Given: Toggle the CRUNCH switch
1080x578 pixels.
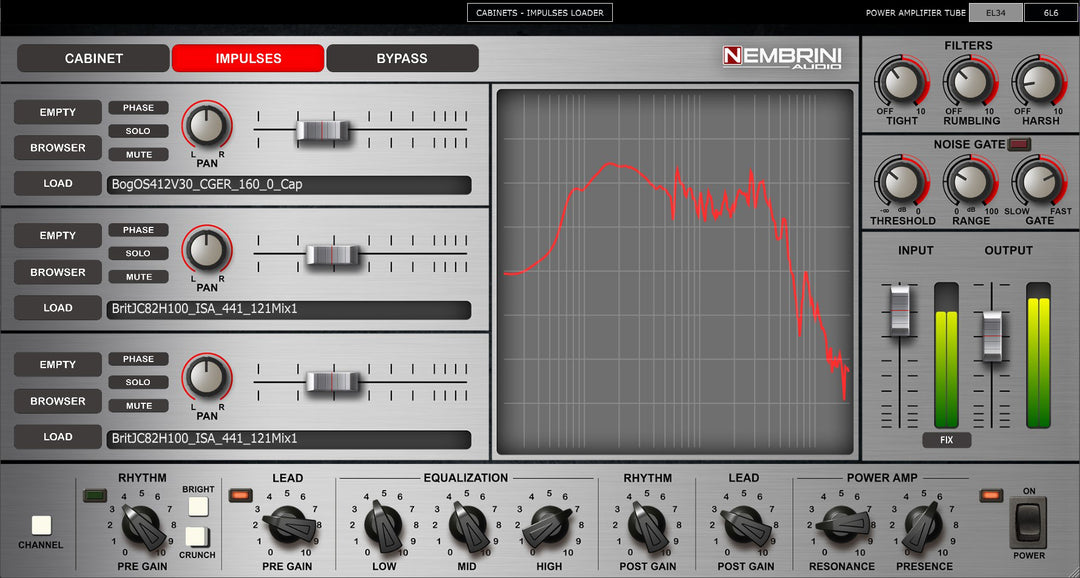Looking at the screenshot, I should pyautogui.click(x=198, y=537).
